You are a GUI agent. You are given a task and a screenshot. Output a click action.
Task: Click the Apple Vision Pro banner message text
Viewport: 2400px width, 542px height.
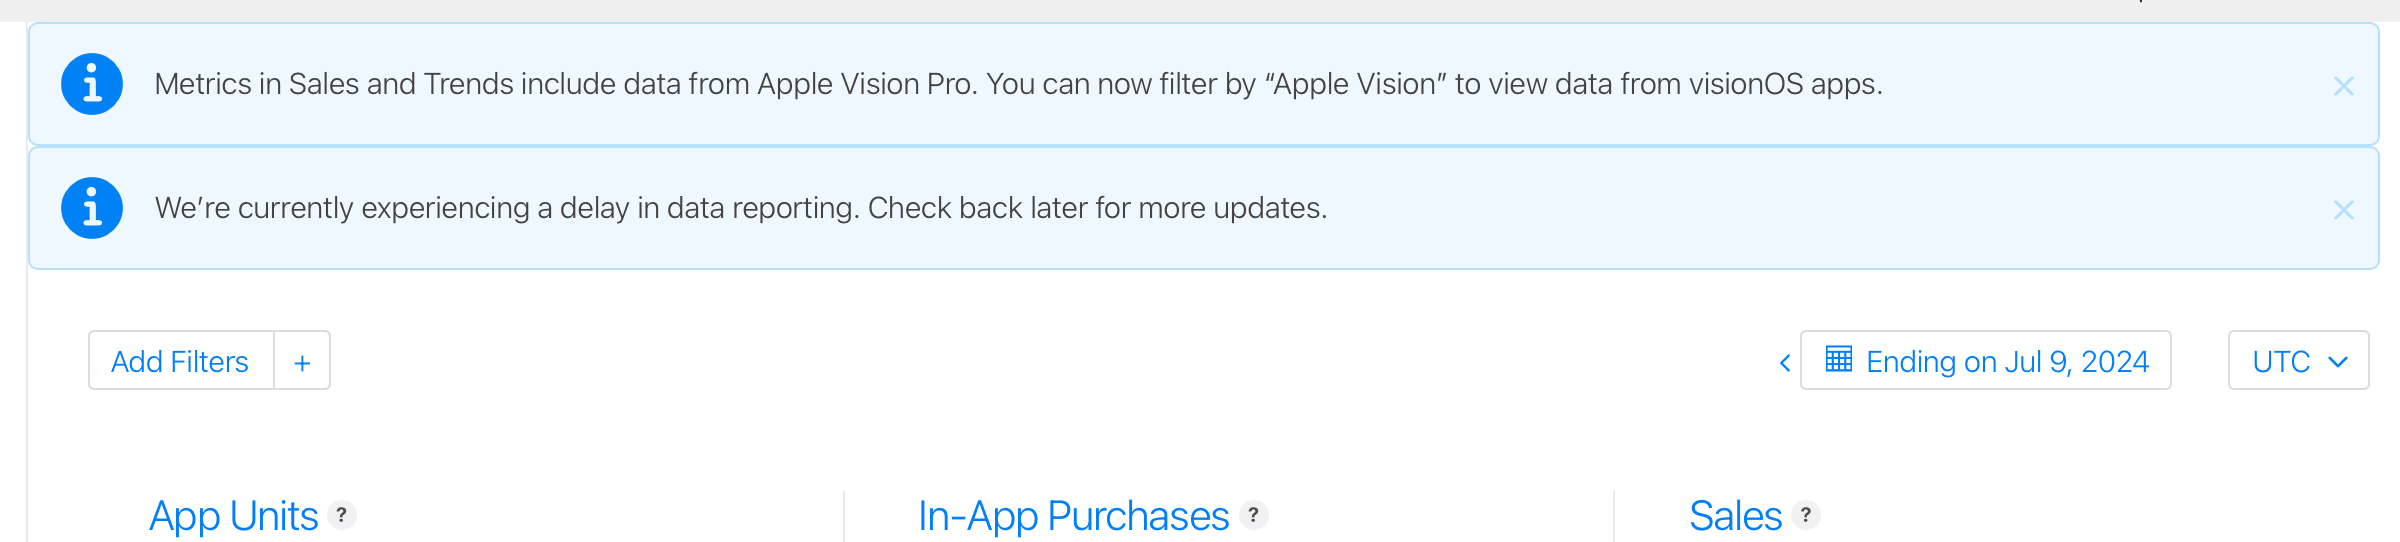click(x=1018, y=84)
